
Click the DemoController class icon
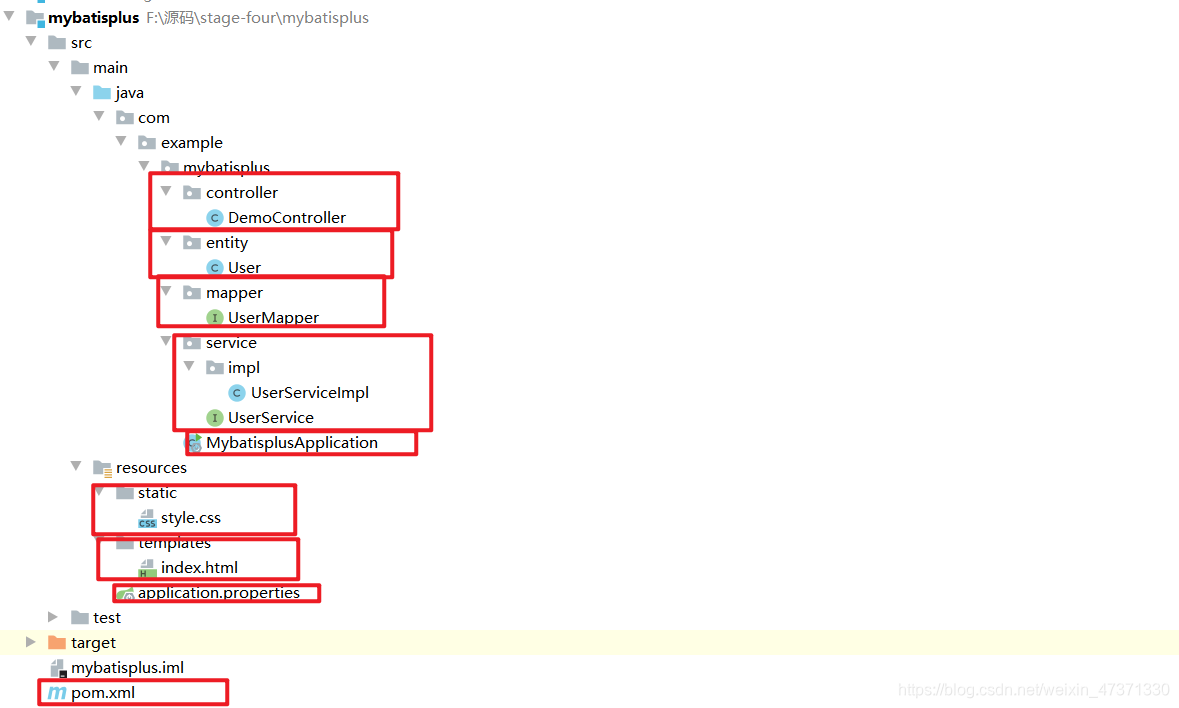(x=214, y=218)
